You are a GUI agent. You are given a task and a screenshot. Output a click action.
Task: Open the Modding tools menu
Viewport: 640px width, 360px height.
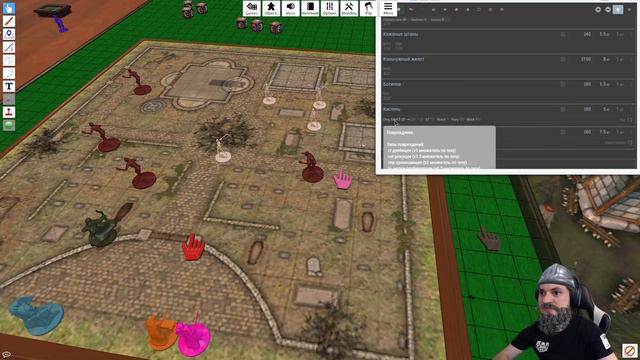tap(349, 8)
